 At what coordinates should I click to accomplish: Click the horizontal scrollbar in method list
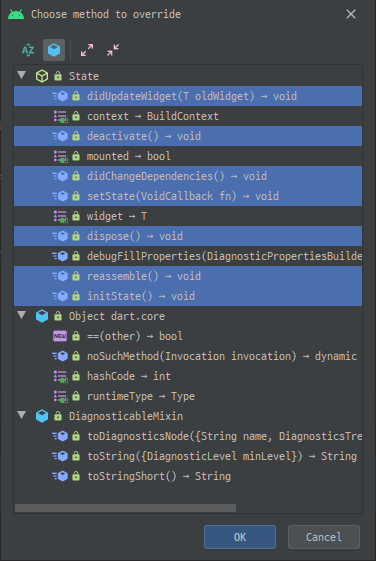click(x=125, y=508)
